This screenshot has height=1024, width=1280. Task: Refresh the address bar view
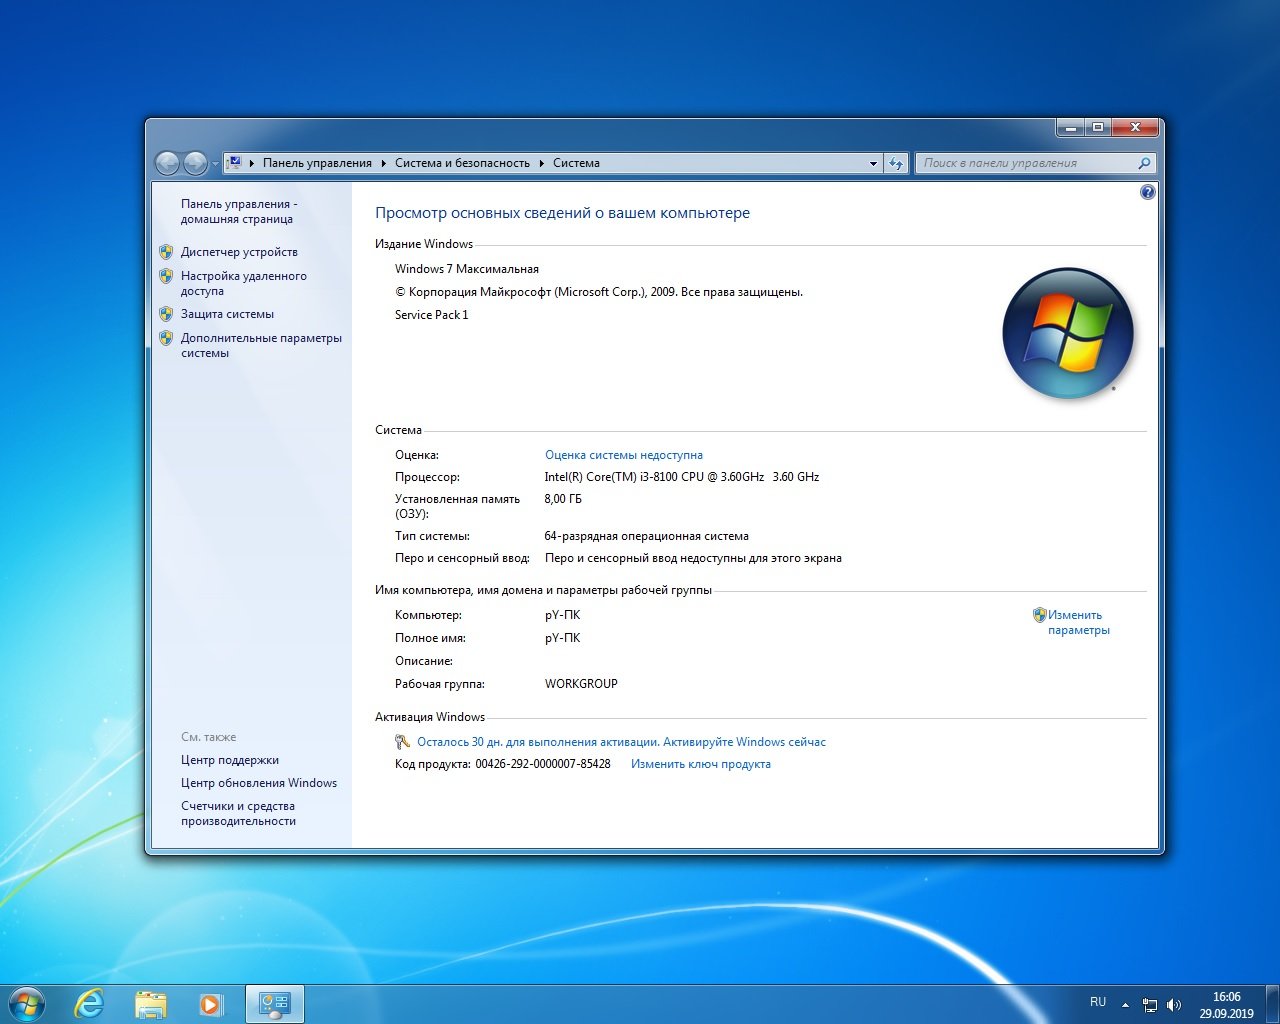point(896,163)
